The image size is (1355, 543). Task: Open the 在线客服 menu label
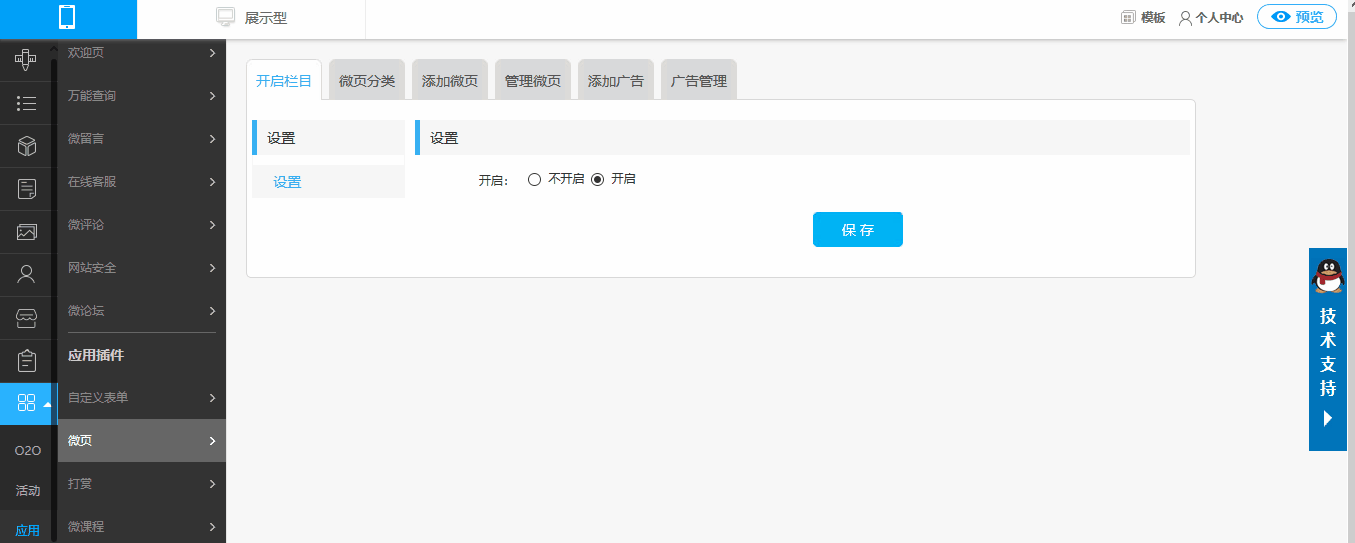pyautogui.click(x=92, y=182)
